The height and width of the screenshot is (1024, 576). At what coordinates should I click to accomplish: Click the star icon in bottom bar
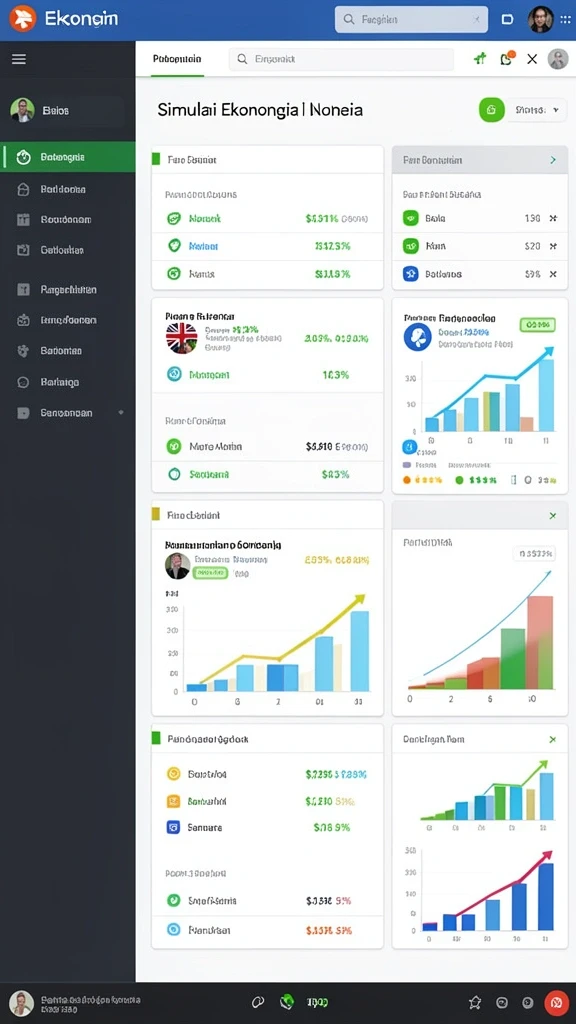475,1002
